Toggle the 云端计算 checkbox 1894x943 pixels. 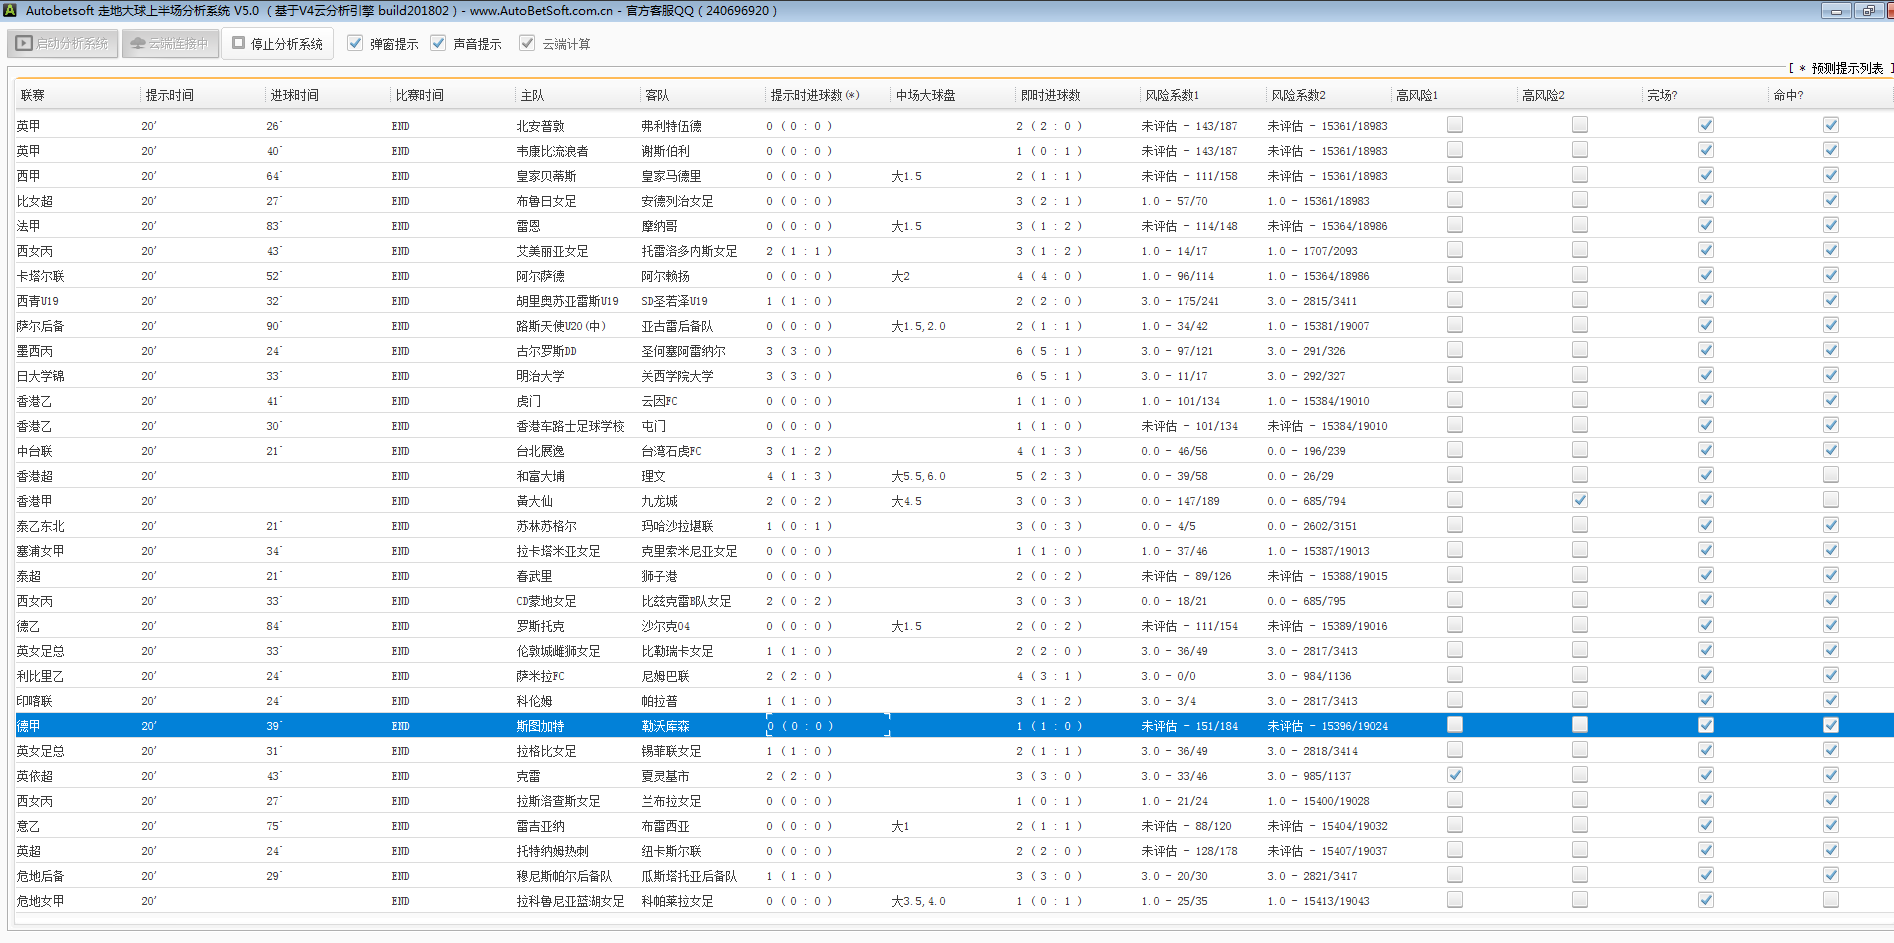(527, 44)
